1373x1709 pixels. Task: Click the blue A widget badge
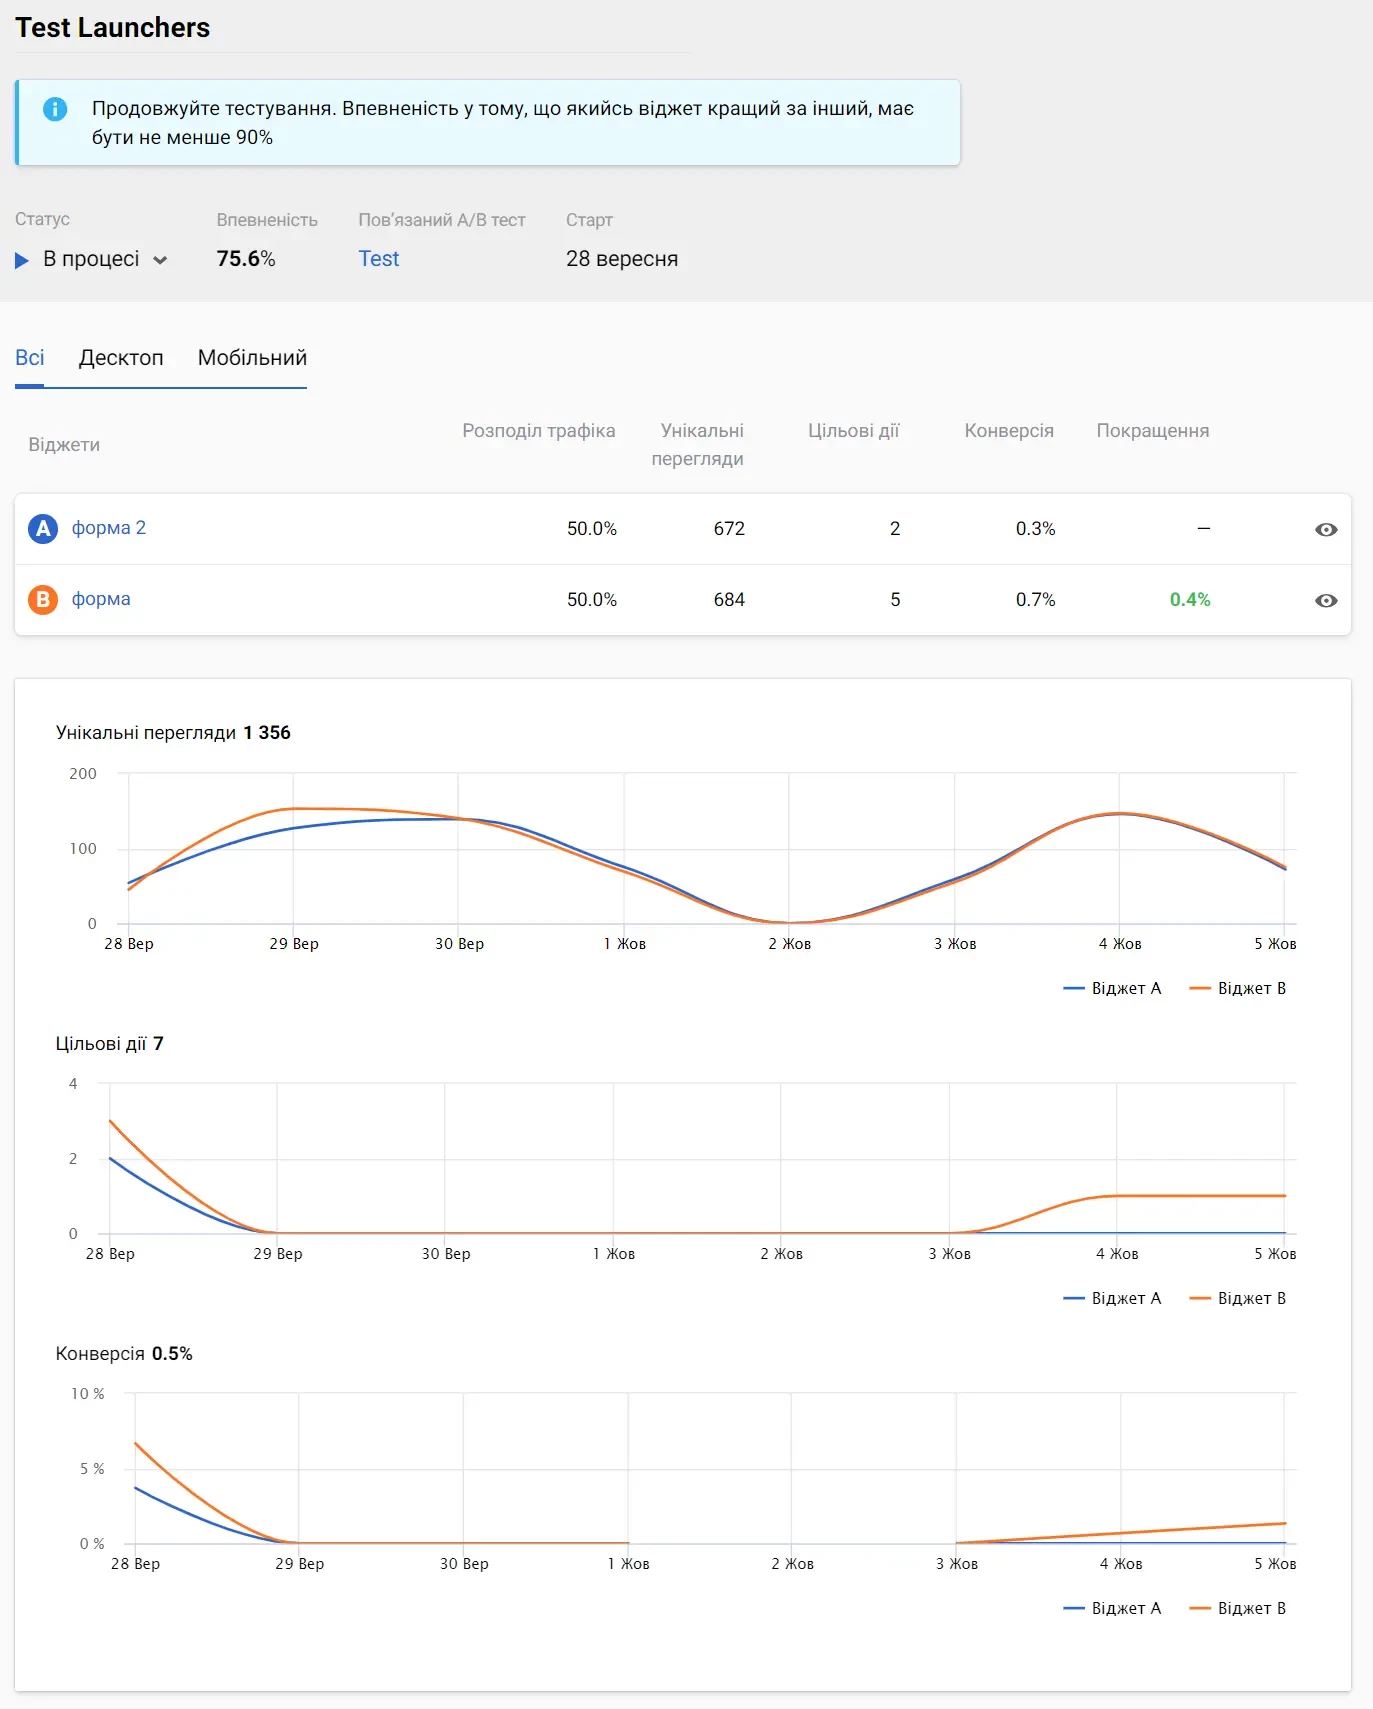[x=42, y=528]
